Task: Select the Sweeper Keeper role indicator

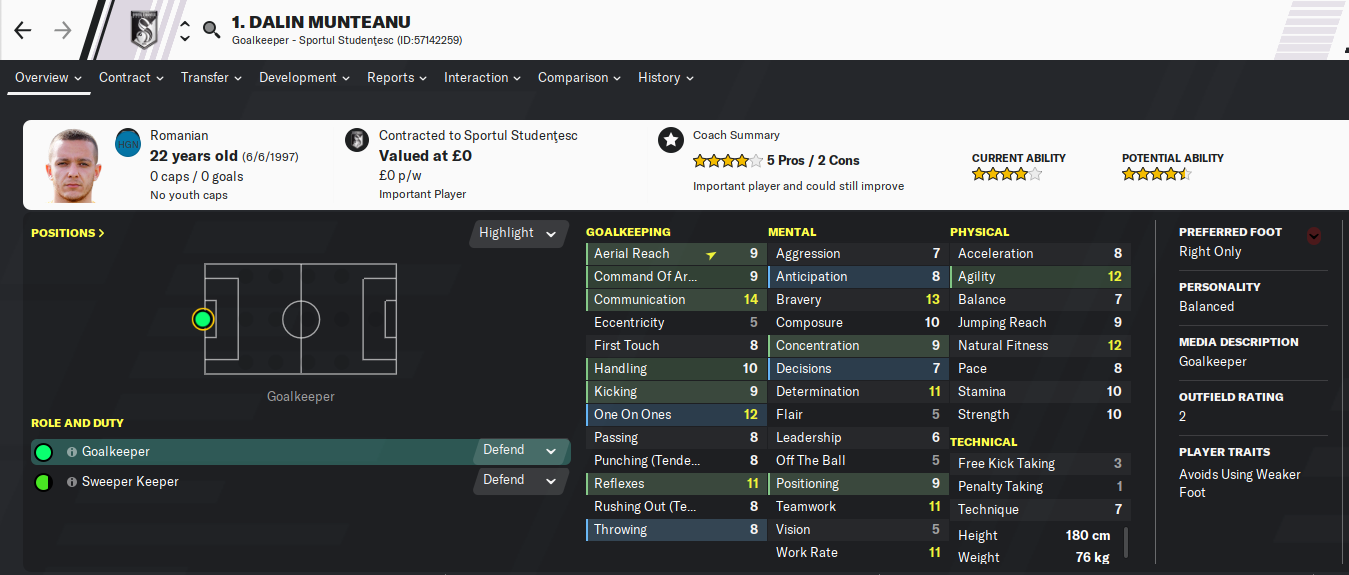Action: coord(43,482)
